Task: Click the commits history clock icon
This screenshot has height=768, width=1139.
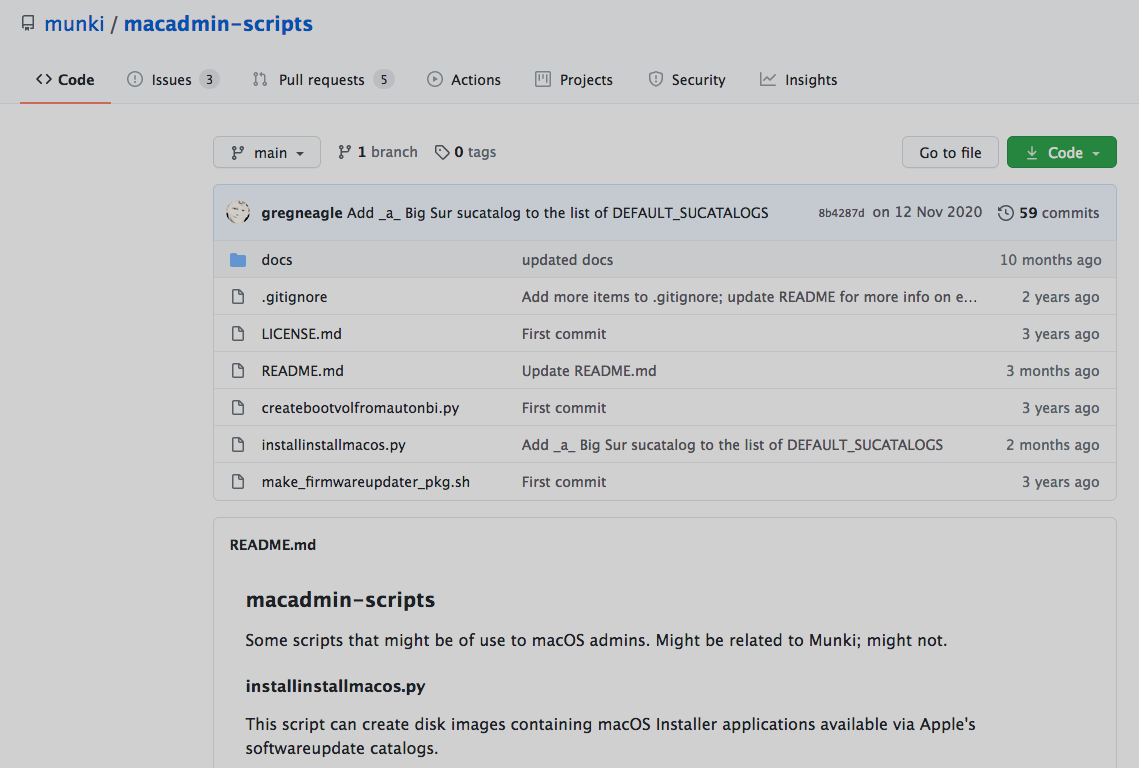Action: [1005, 213]
